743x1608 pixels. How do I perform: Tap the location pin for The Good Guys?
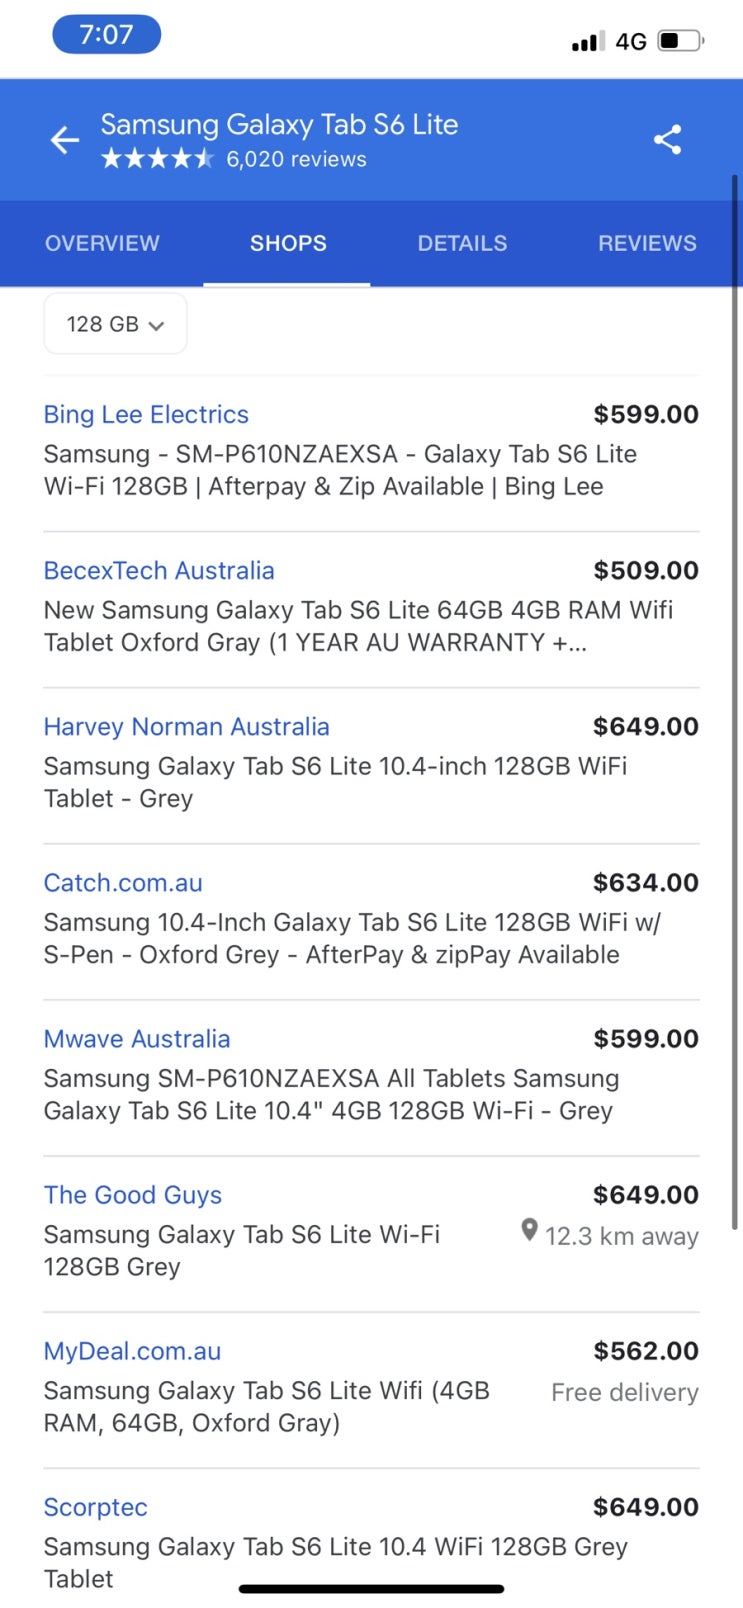click(530, 1231)
